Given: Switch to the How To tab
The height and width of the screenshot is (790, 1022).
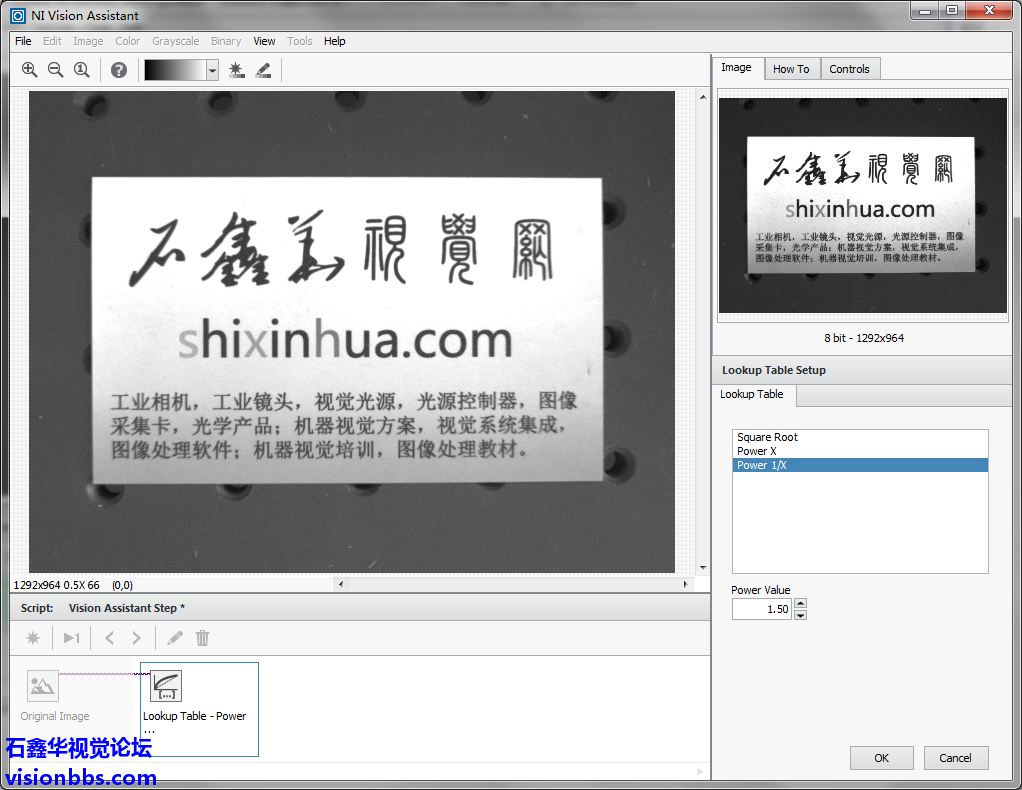Looking at the screenshot, I should [791, 69].
